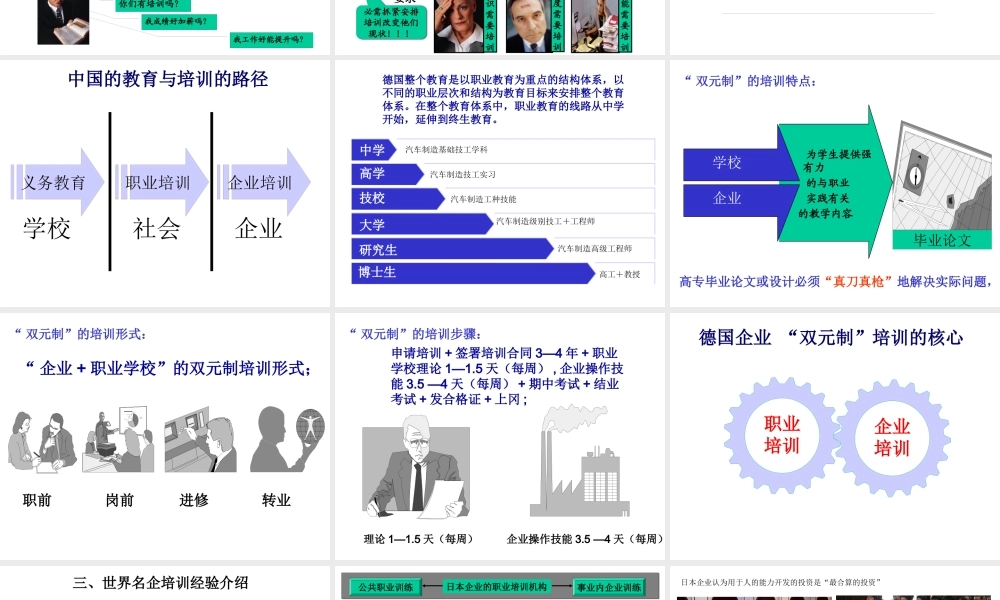
Task: Click the green 公共职业训练 box
Action: tap(385, 587)
